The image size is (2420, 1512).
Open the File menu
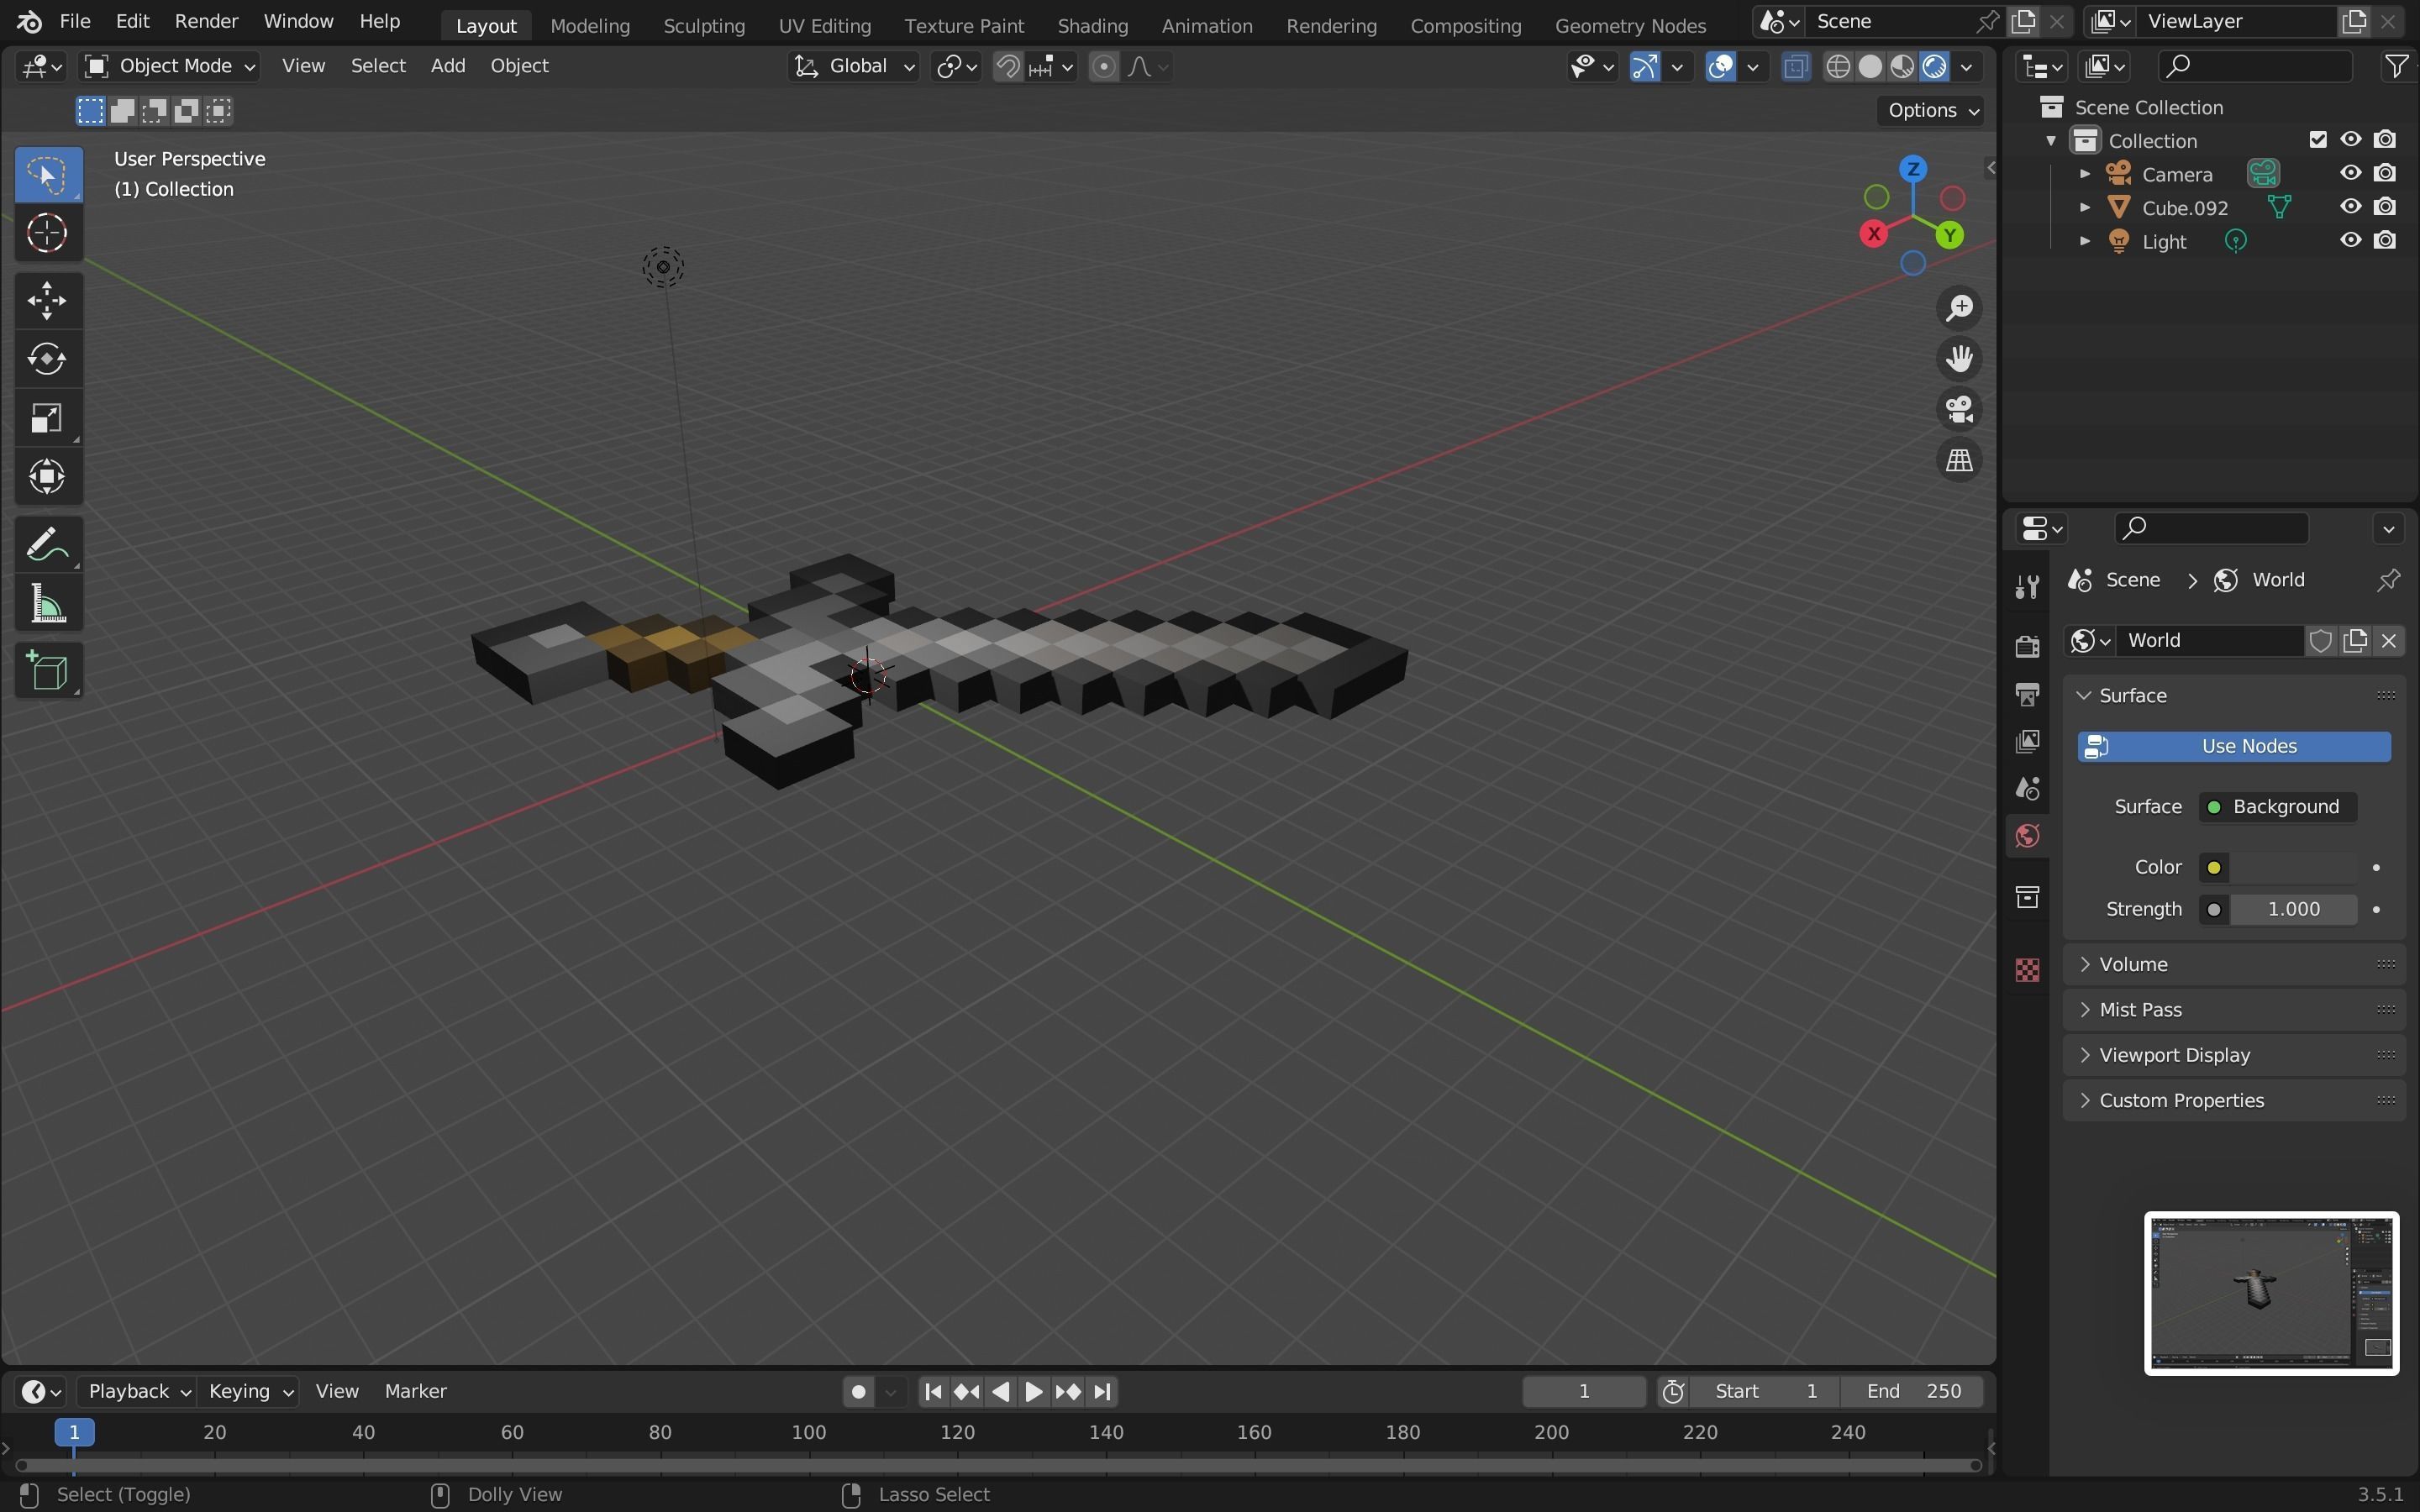coord(75,21)
